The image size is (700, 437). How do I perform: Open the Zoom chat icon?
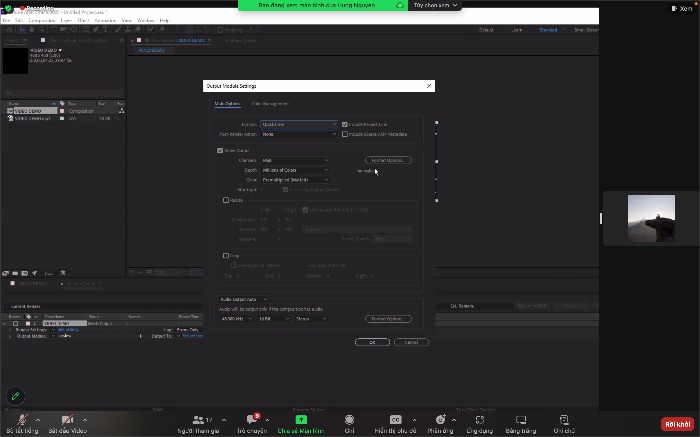click(251, 420)
